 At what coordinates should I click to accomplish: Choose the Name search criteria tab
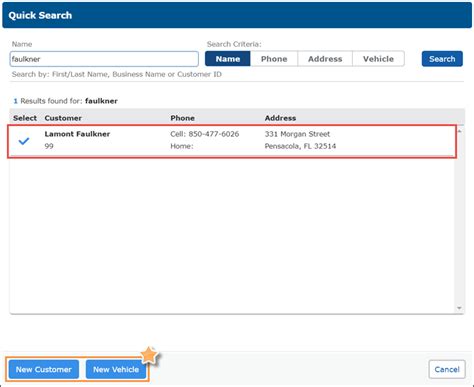(228, 59)
